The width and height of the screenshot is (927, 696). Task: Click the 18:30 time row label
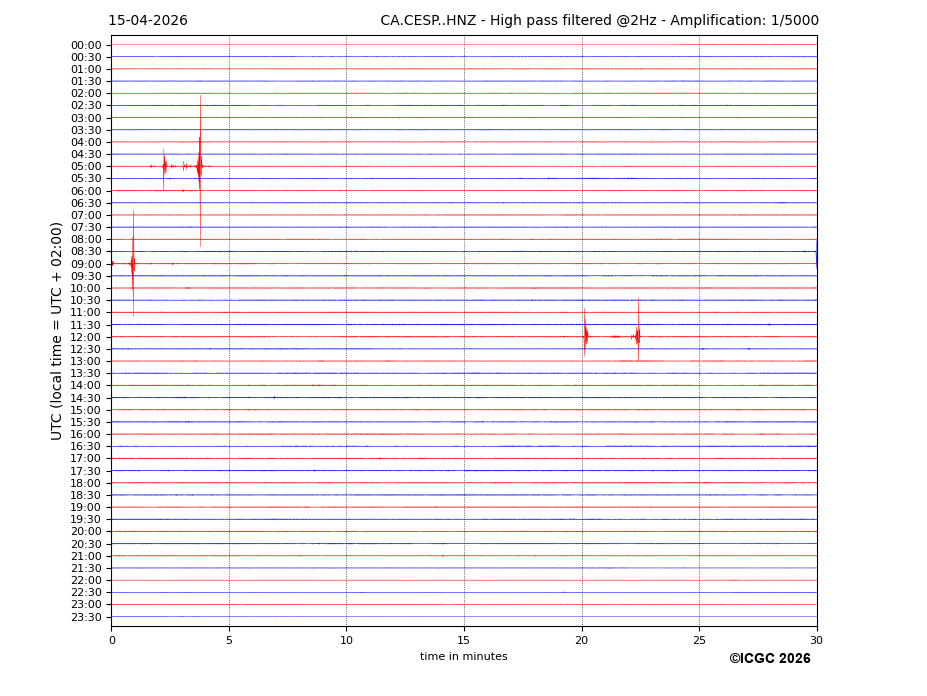click(86, 495)
